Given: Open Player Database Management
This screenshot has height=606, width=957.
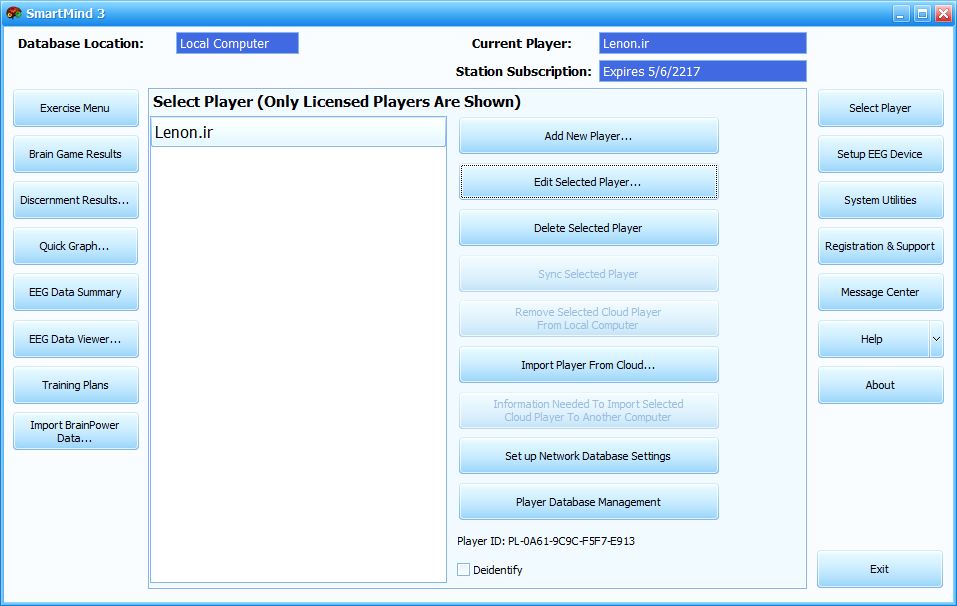Looking at the screenshot, I should click(x=588, y=502).
